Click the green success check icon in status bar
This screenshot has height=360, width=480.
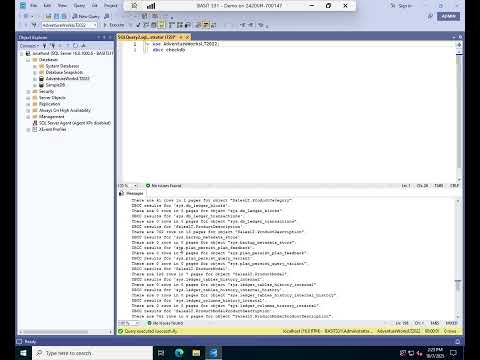point(121,331)
